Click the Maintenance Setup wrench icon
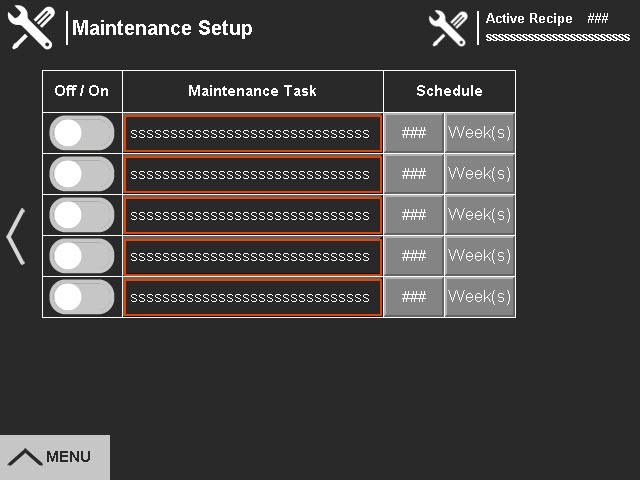 (31, 28)
